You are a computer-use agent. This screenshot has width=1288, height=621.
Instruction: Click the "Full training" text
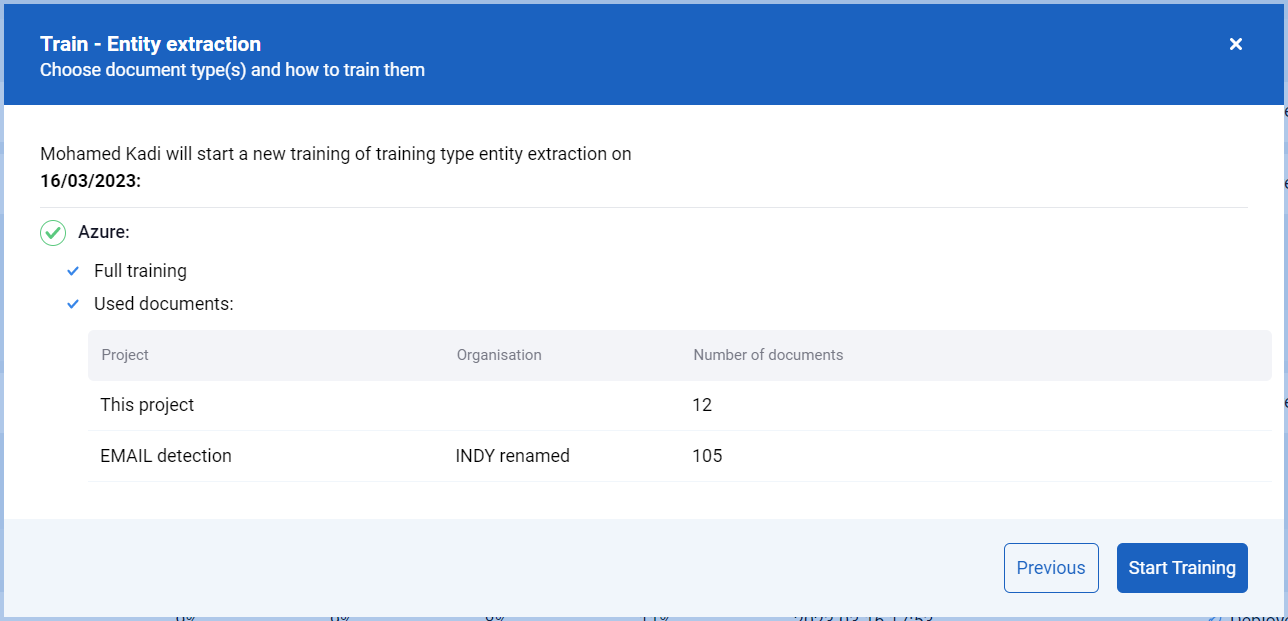(140, 271)
